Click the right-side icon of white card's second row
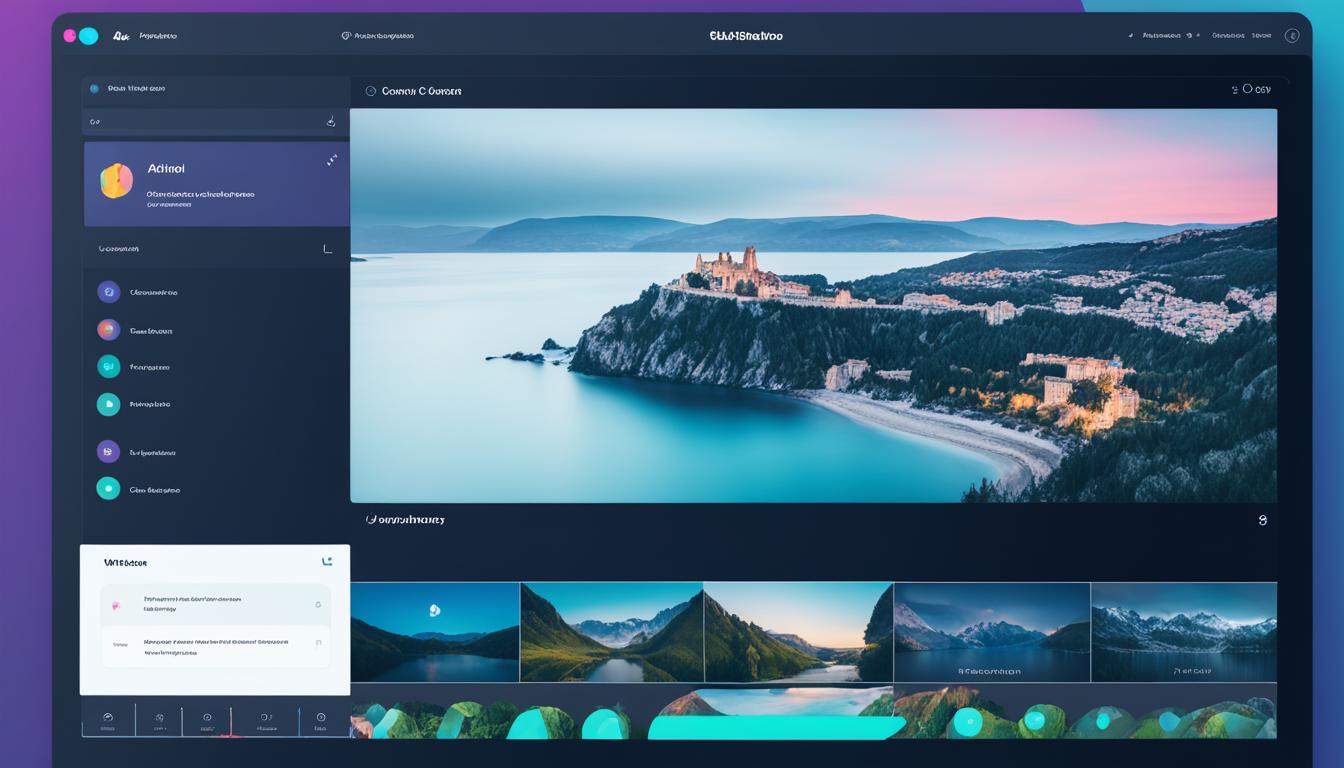The width and height of the screenshot is (1344, 768). (x=318, y=643)
